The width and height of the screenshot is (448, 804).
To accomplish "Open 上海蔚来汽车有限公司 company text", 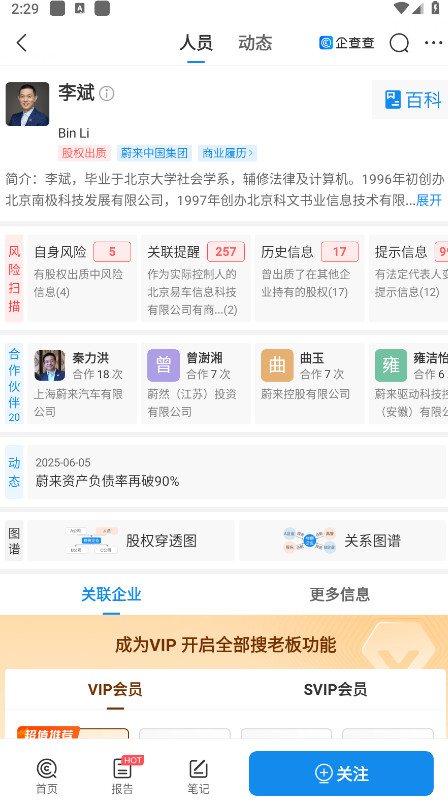I will (78, 403).
